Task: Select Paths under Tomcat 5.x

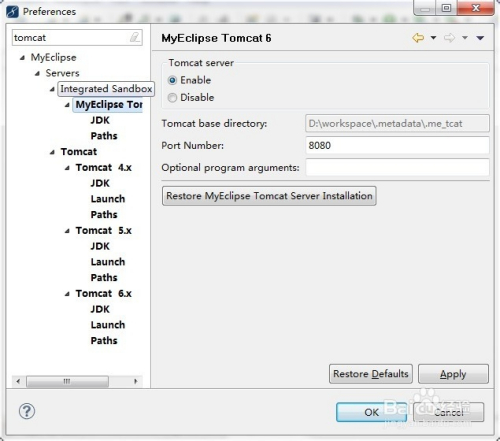Action: coord(104,277)
